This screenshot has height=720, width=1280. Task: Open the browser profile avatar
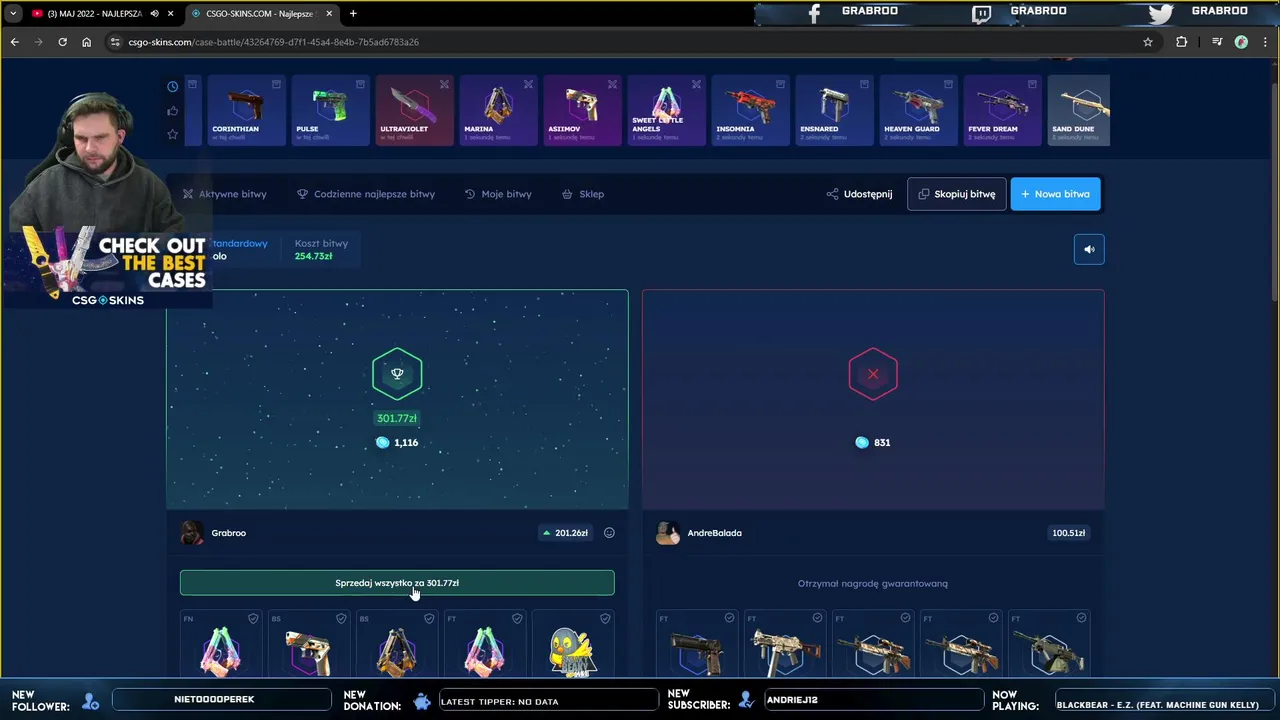click(1241, 42)
